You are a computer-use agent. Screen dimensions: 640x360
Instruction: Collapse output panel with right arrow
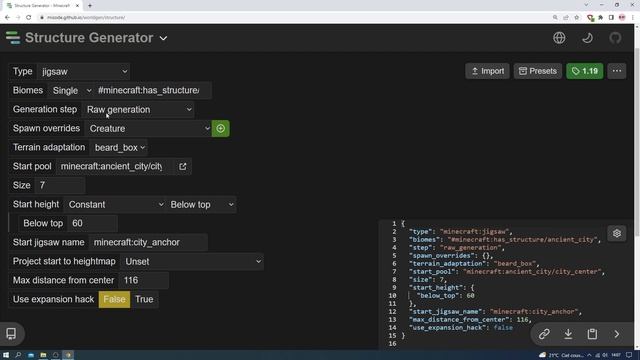click(616, 334)
